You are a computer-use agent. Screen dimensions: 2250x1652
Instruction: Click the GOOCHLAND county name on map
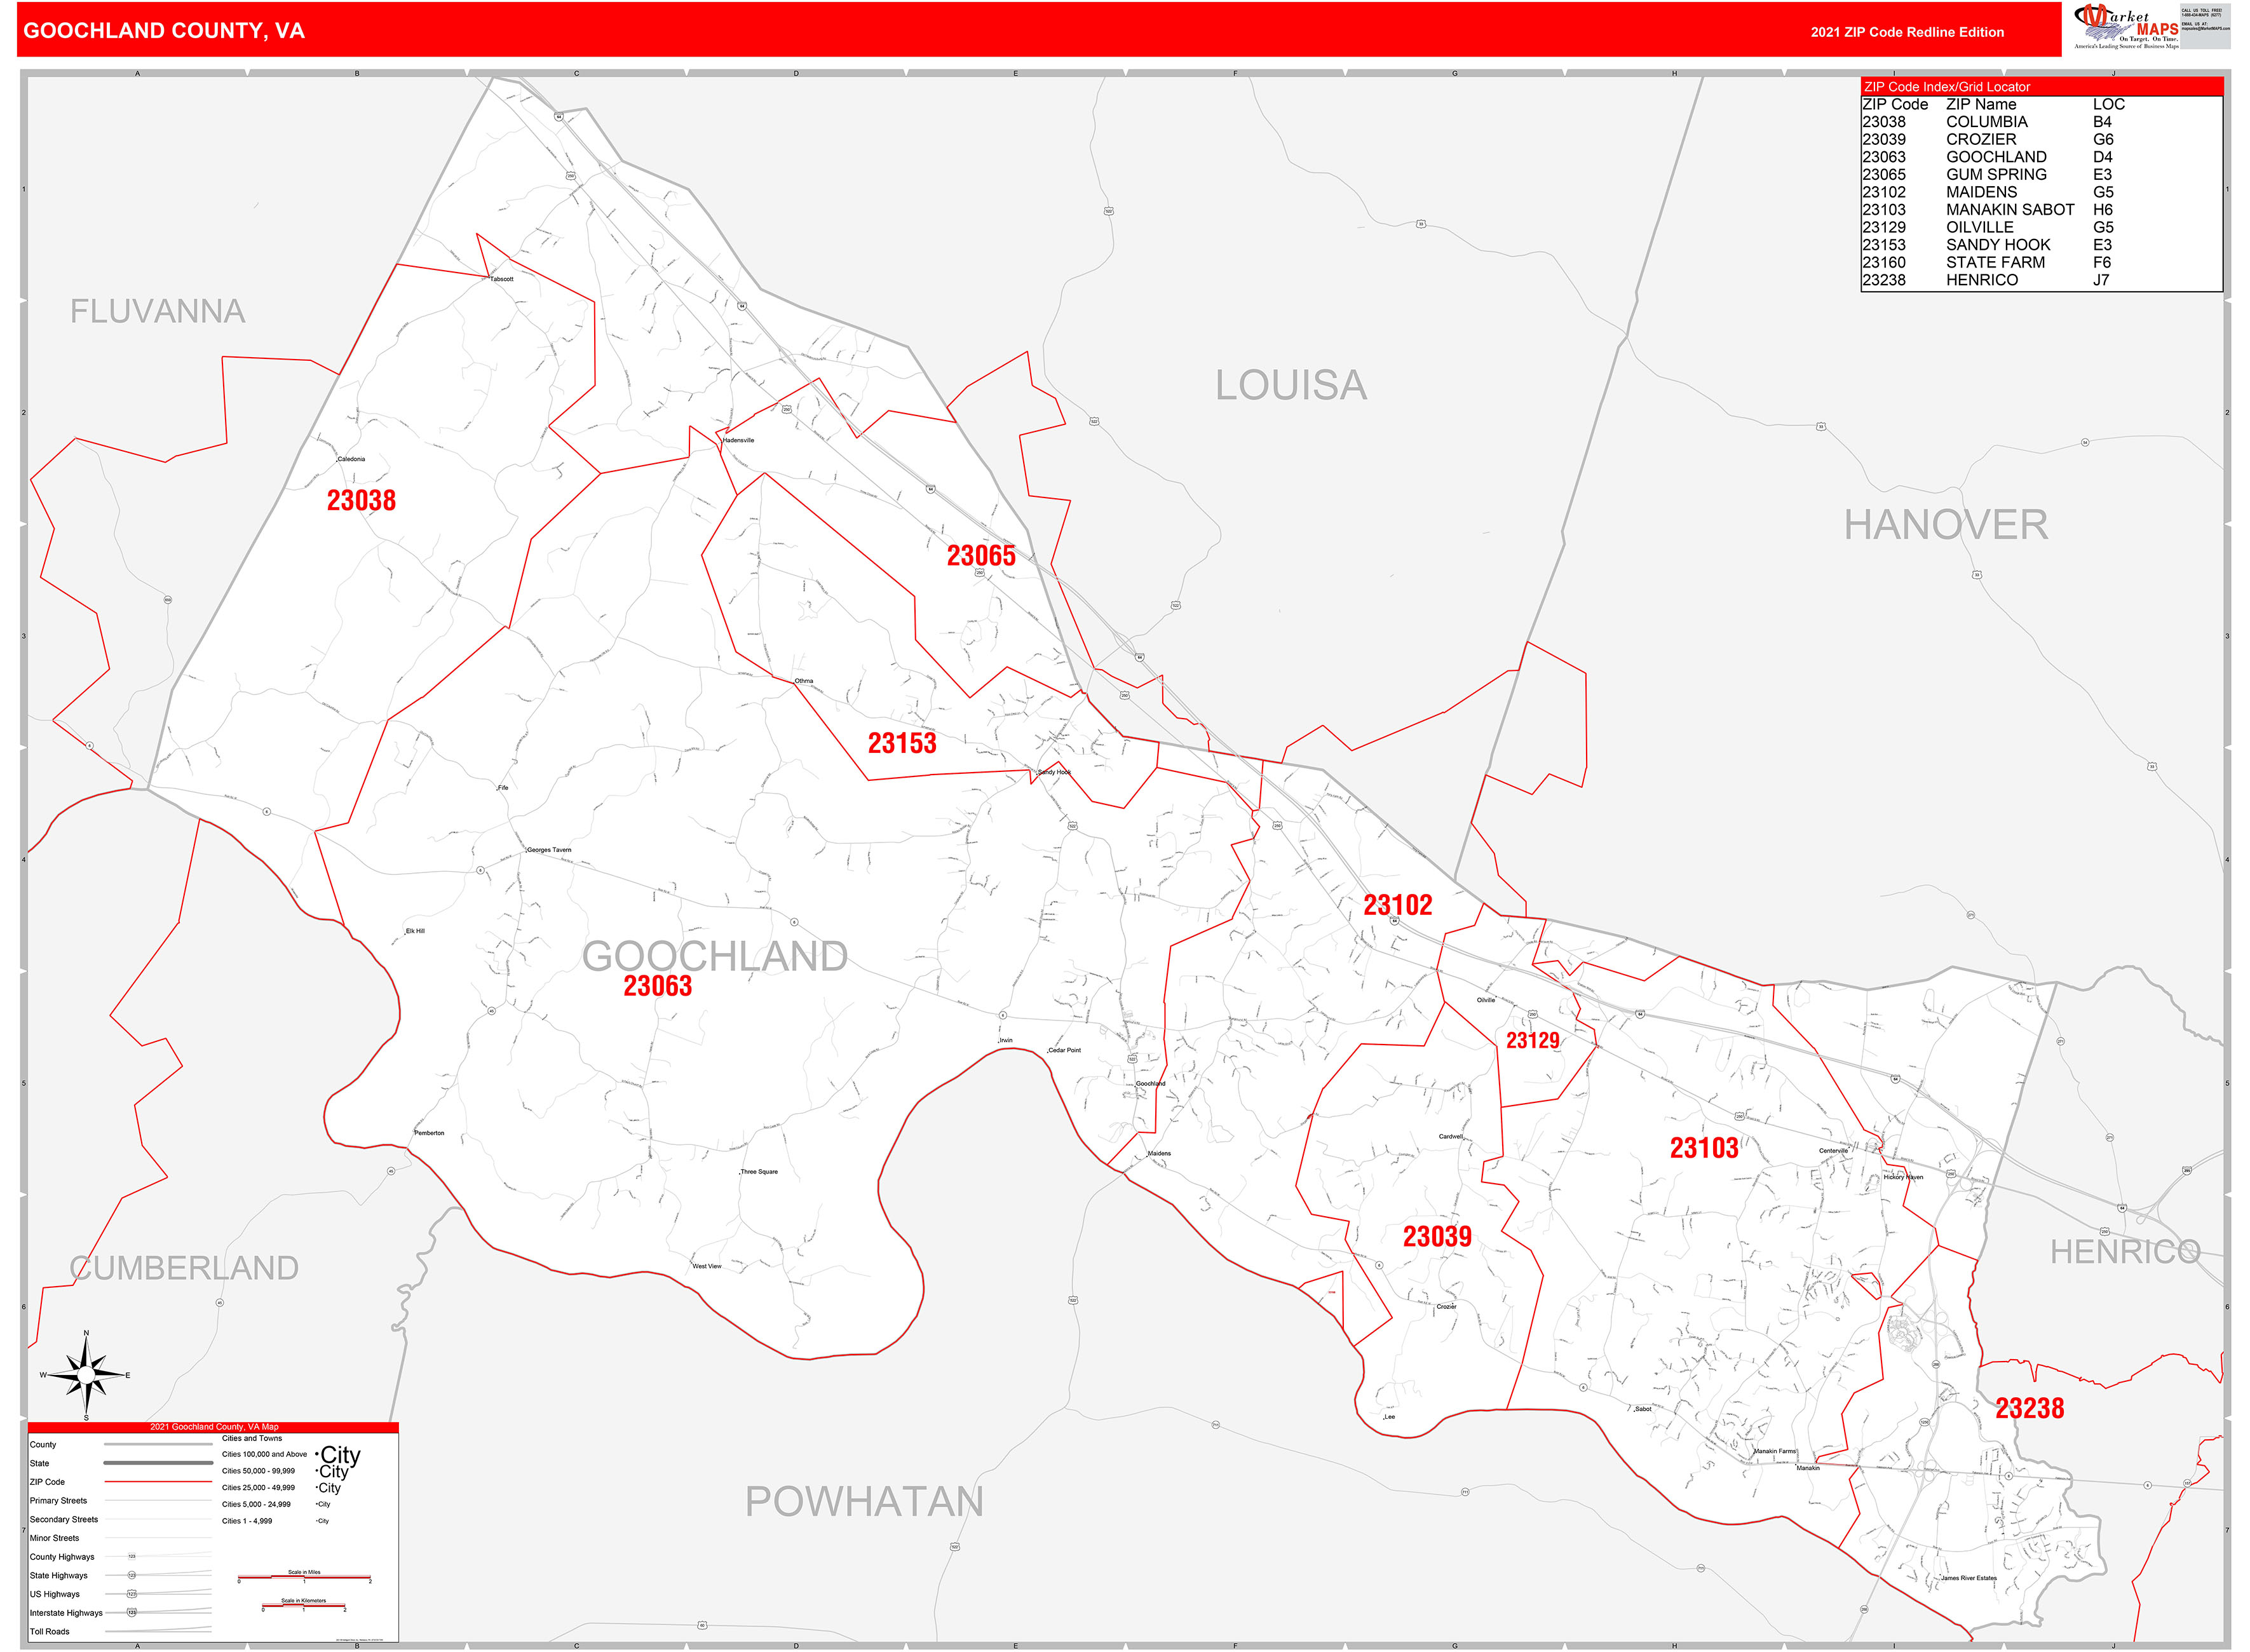[715, 957]
